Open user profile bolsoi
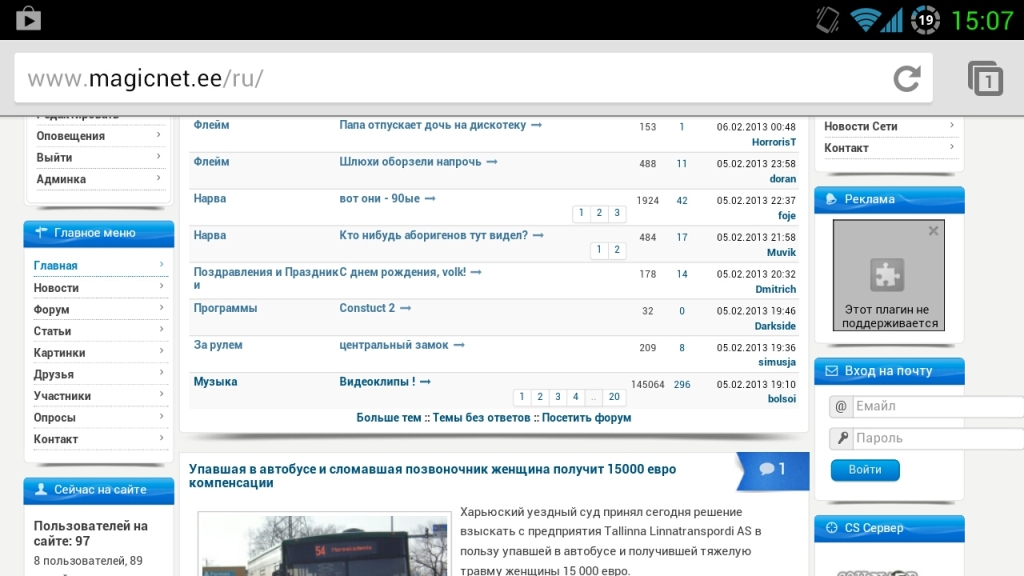 [x=782, y=399]
